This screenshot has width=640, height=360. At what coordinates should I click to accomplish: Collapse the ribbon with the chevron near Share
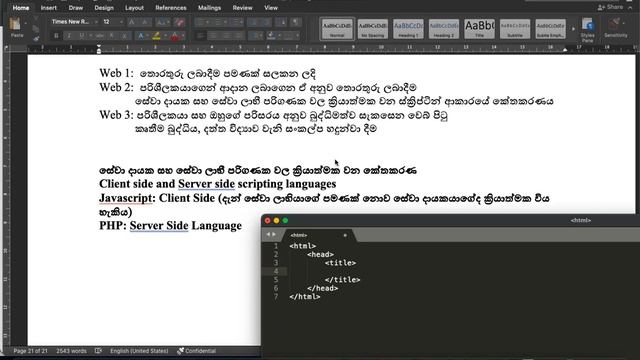coord(630,8)
